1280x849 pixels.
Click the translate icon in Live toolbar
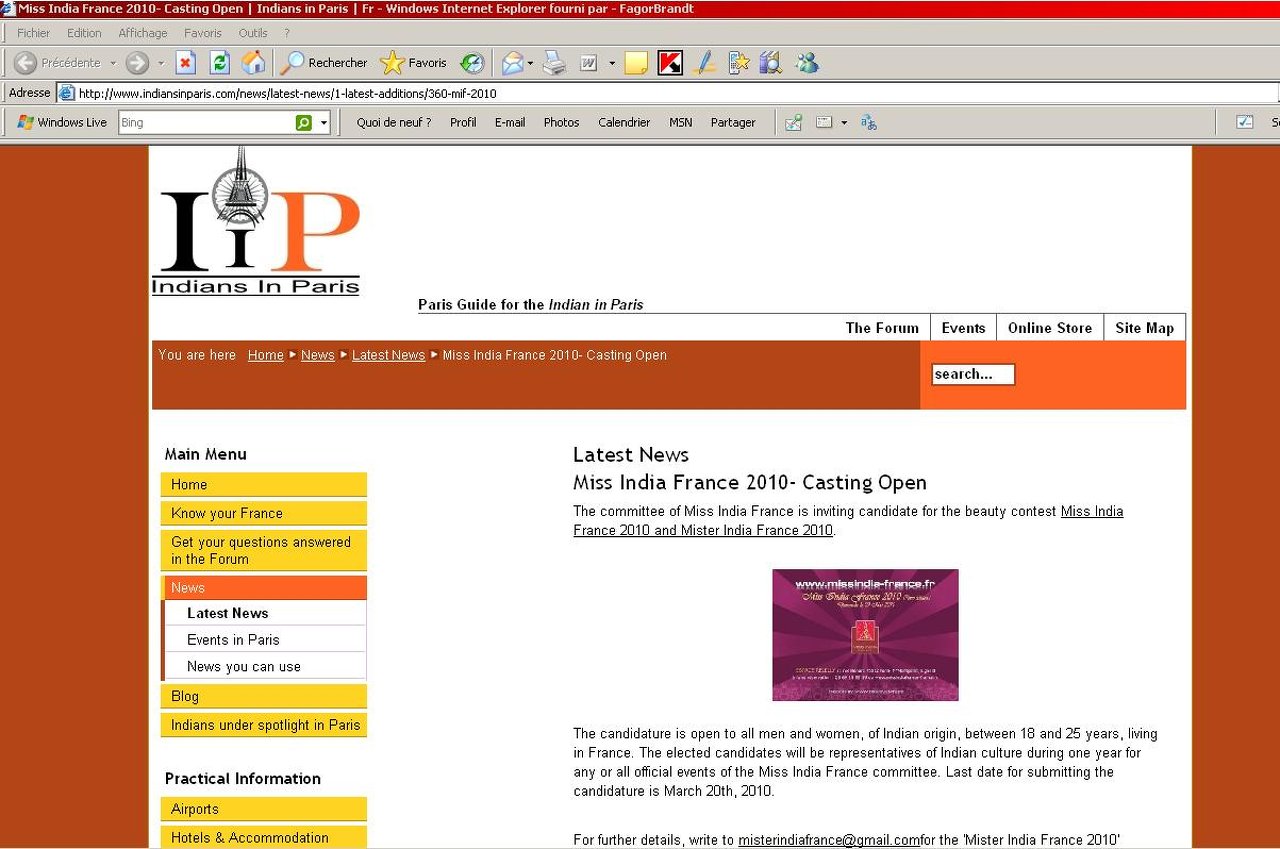point(868,123)
